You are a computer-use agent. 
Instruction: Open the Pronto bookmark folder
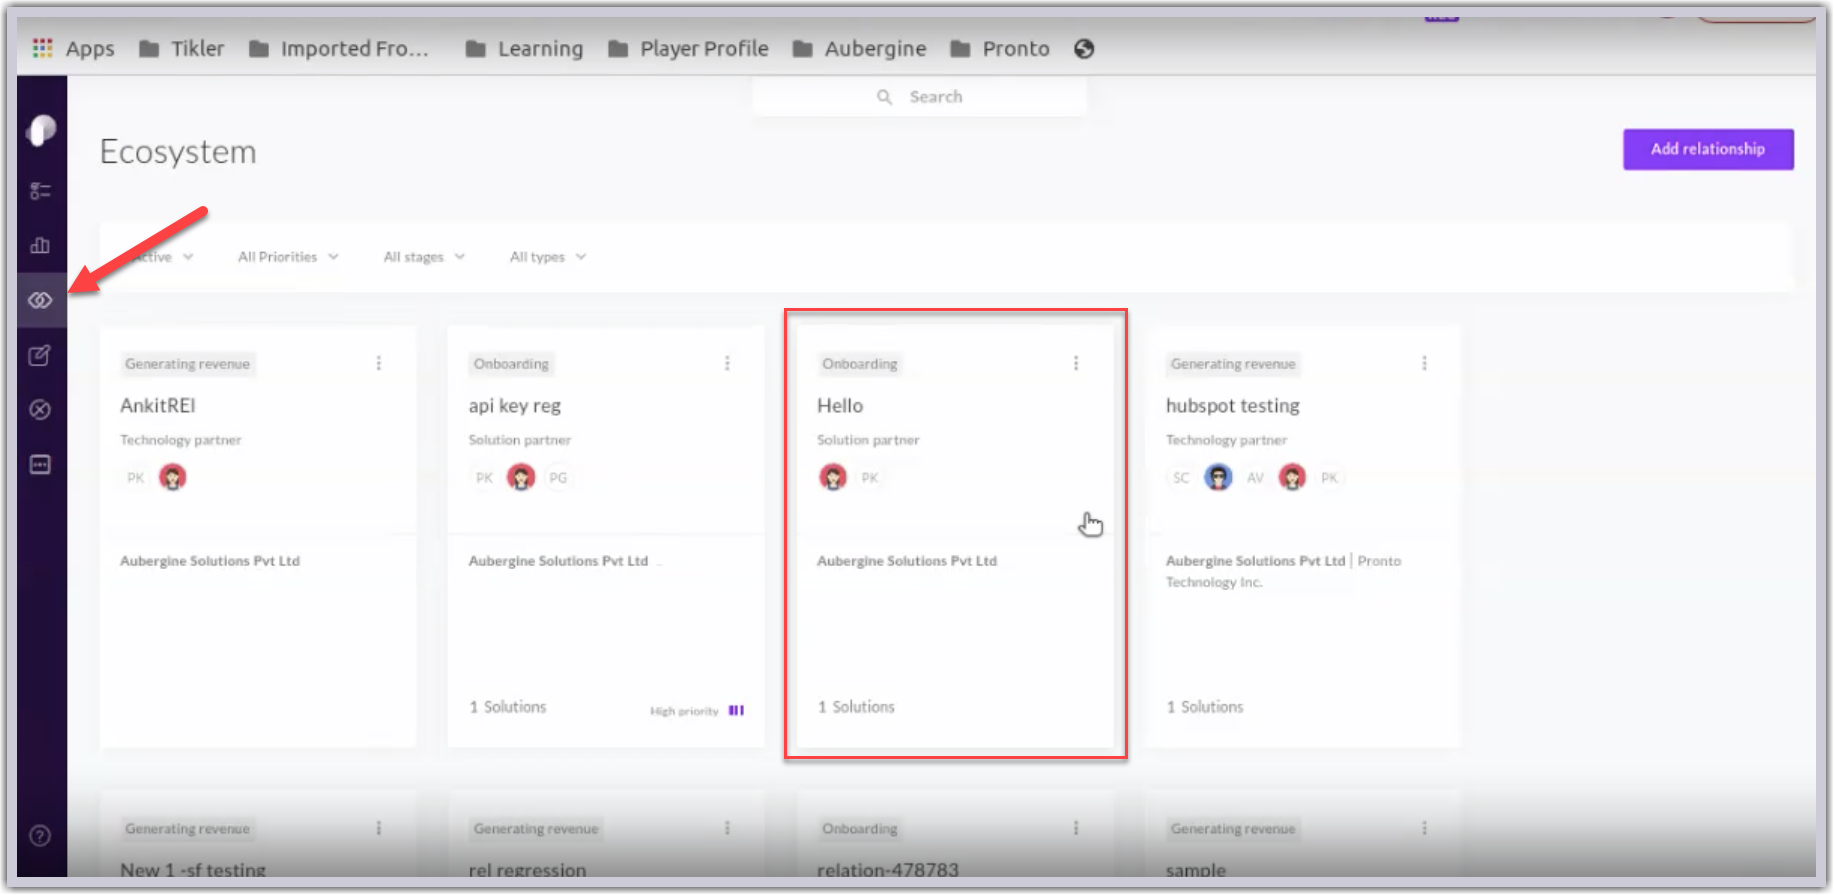tap(1000, 48)
